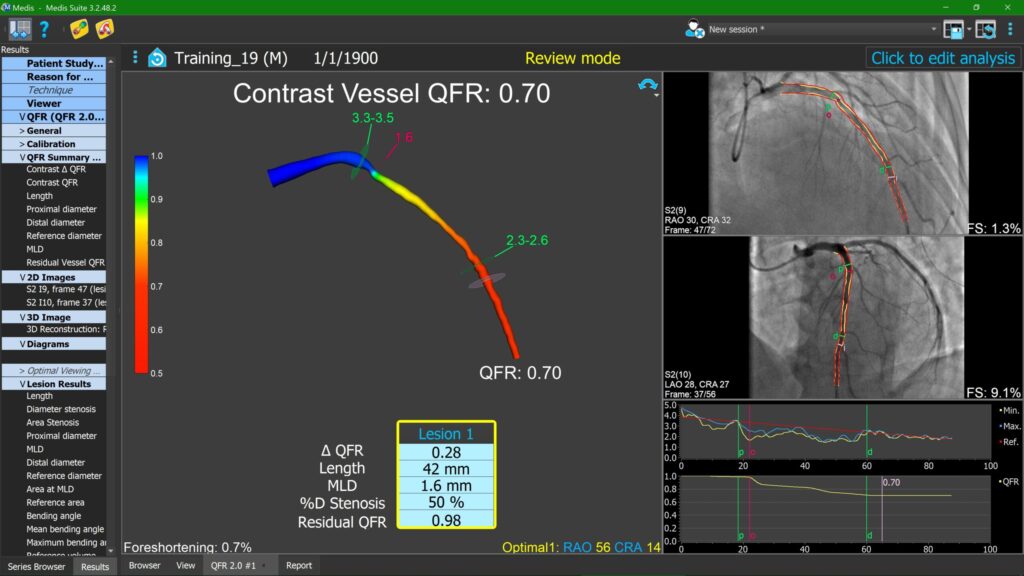Click the first yellow vessel analysis icon
Image resolution: width=1024 pixels, height=576 pixels.
(x=79, y=29)
